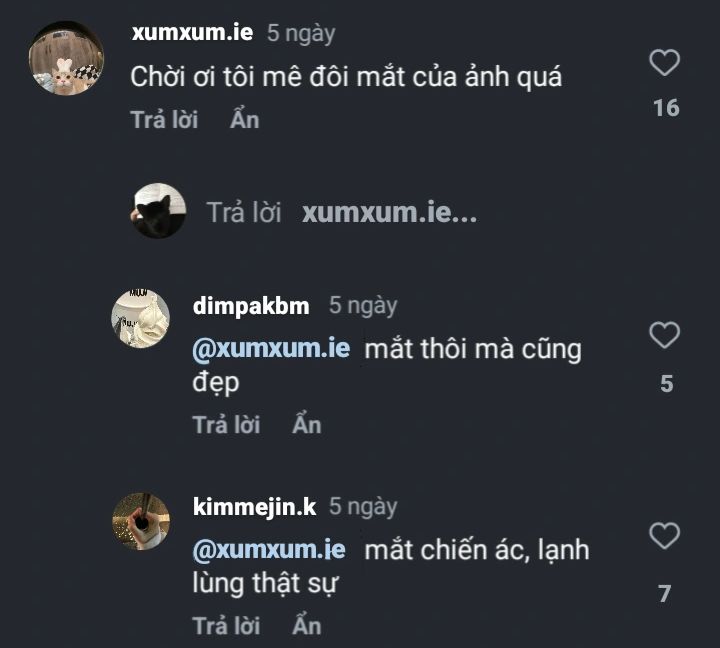The height and width of the screenshot is (648, 720).
Task: Click the 16 likes count on top comment
Action: [x=666, y=108]
